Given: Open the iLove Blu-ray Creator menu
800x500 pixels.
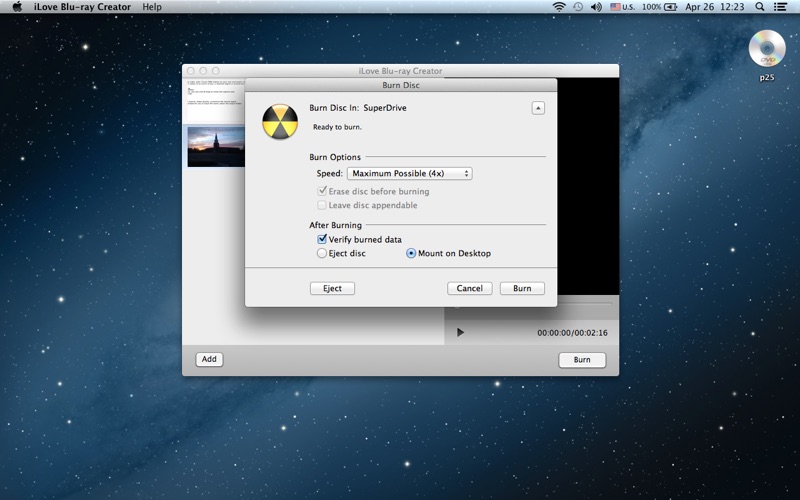Looking at the screenshot, I should tap(82, 7).
